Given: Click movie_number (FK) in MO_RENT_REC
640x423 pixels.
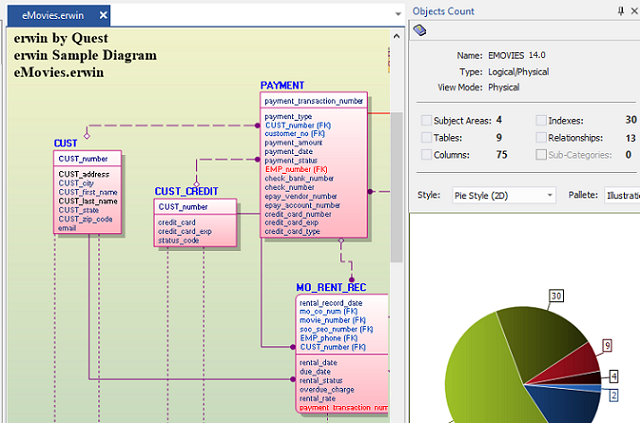Looking at the screenshot, I should click(332, 320).
